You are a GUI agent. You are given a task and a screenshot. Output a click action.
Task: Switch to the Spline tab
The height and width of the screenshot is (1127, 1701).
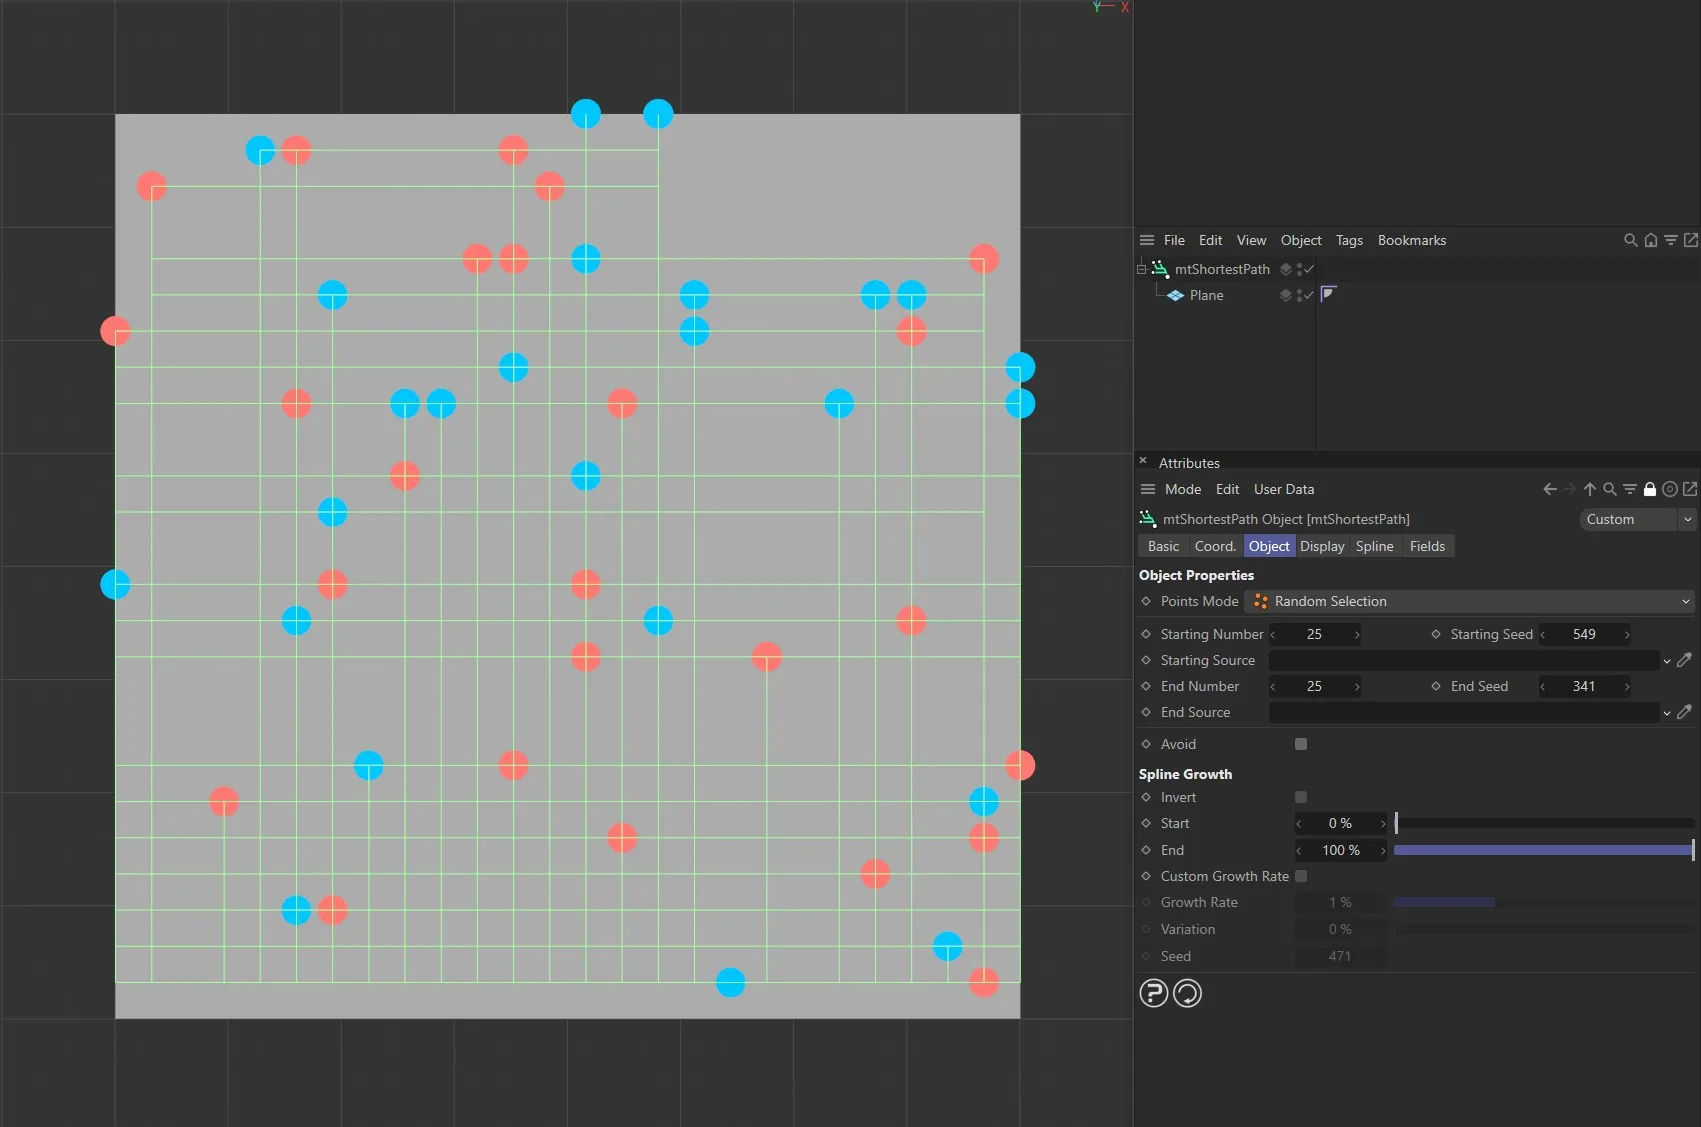click(x=1374, y=546)
